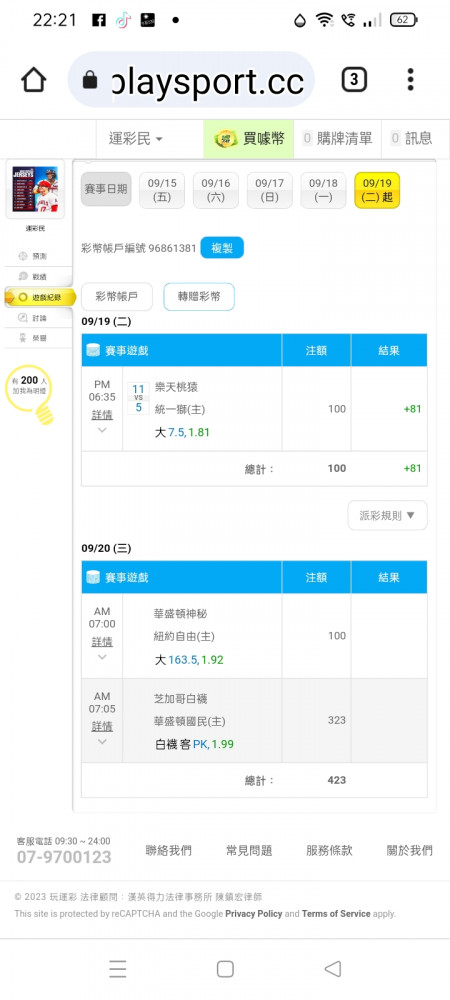The width and height of the screenshot is (450, 1000).
Task: Open the browser tabs counter showing 3
Action: pos(354,80)
